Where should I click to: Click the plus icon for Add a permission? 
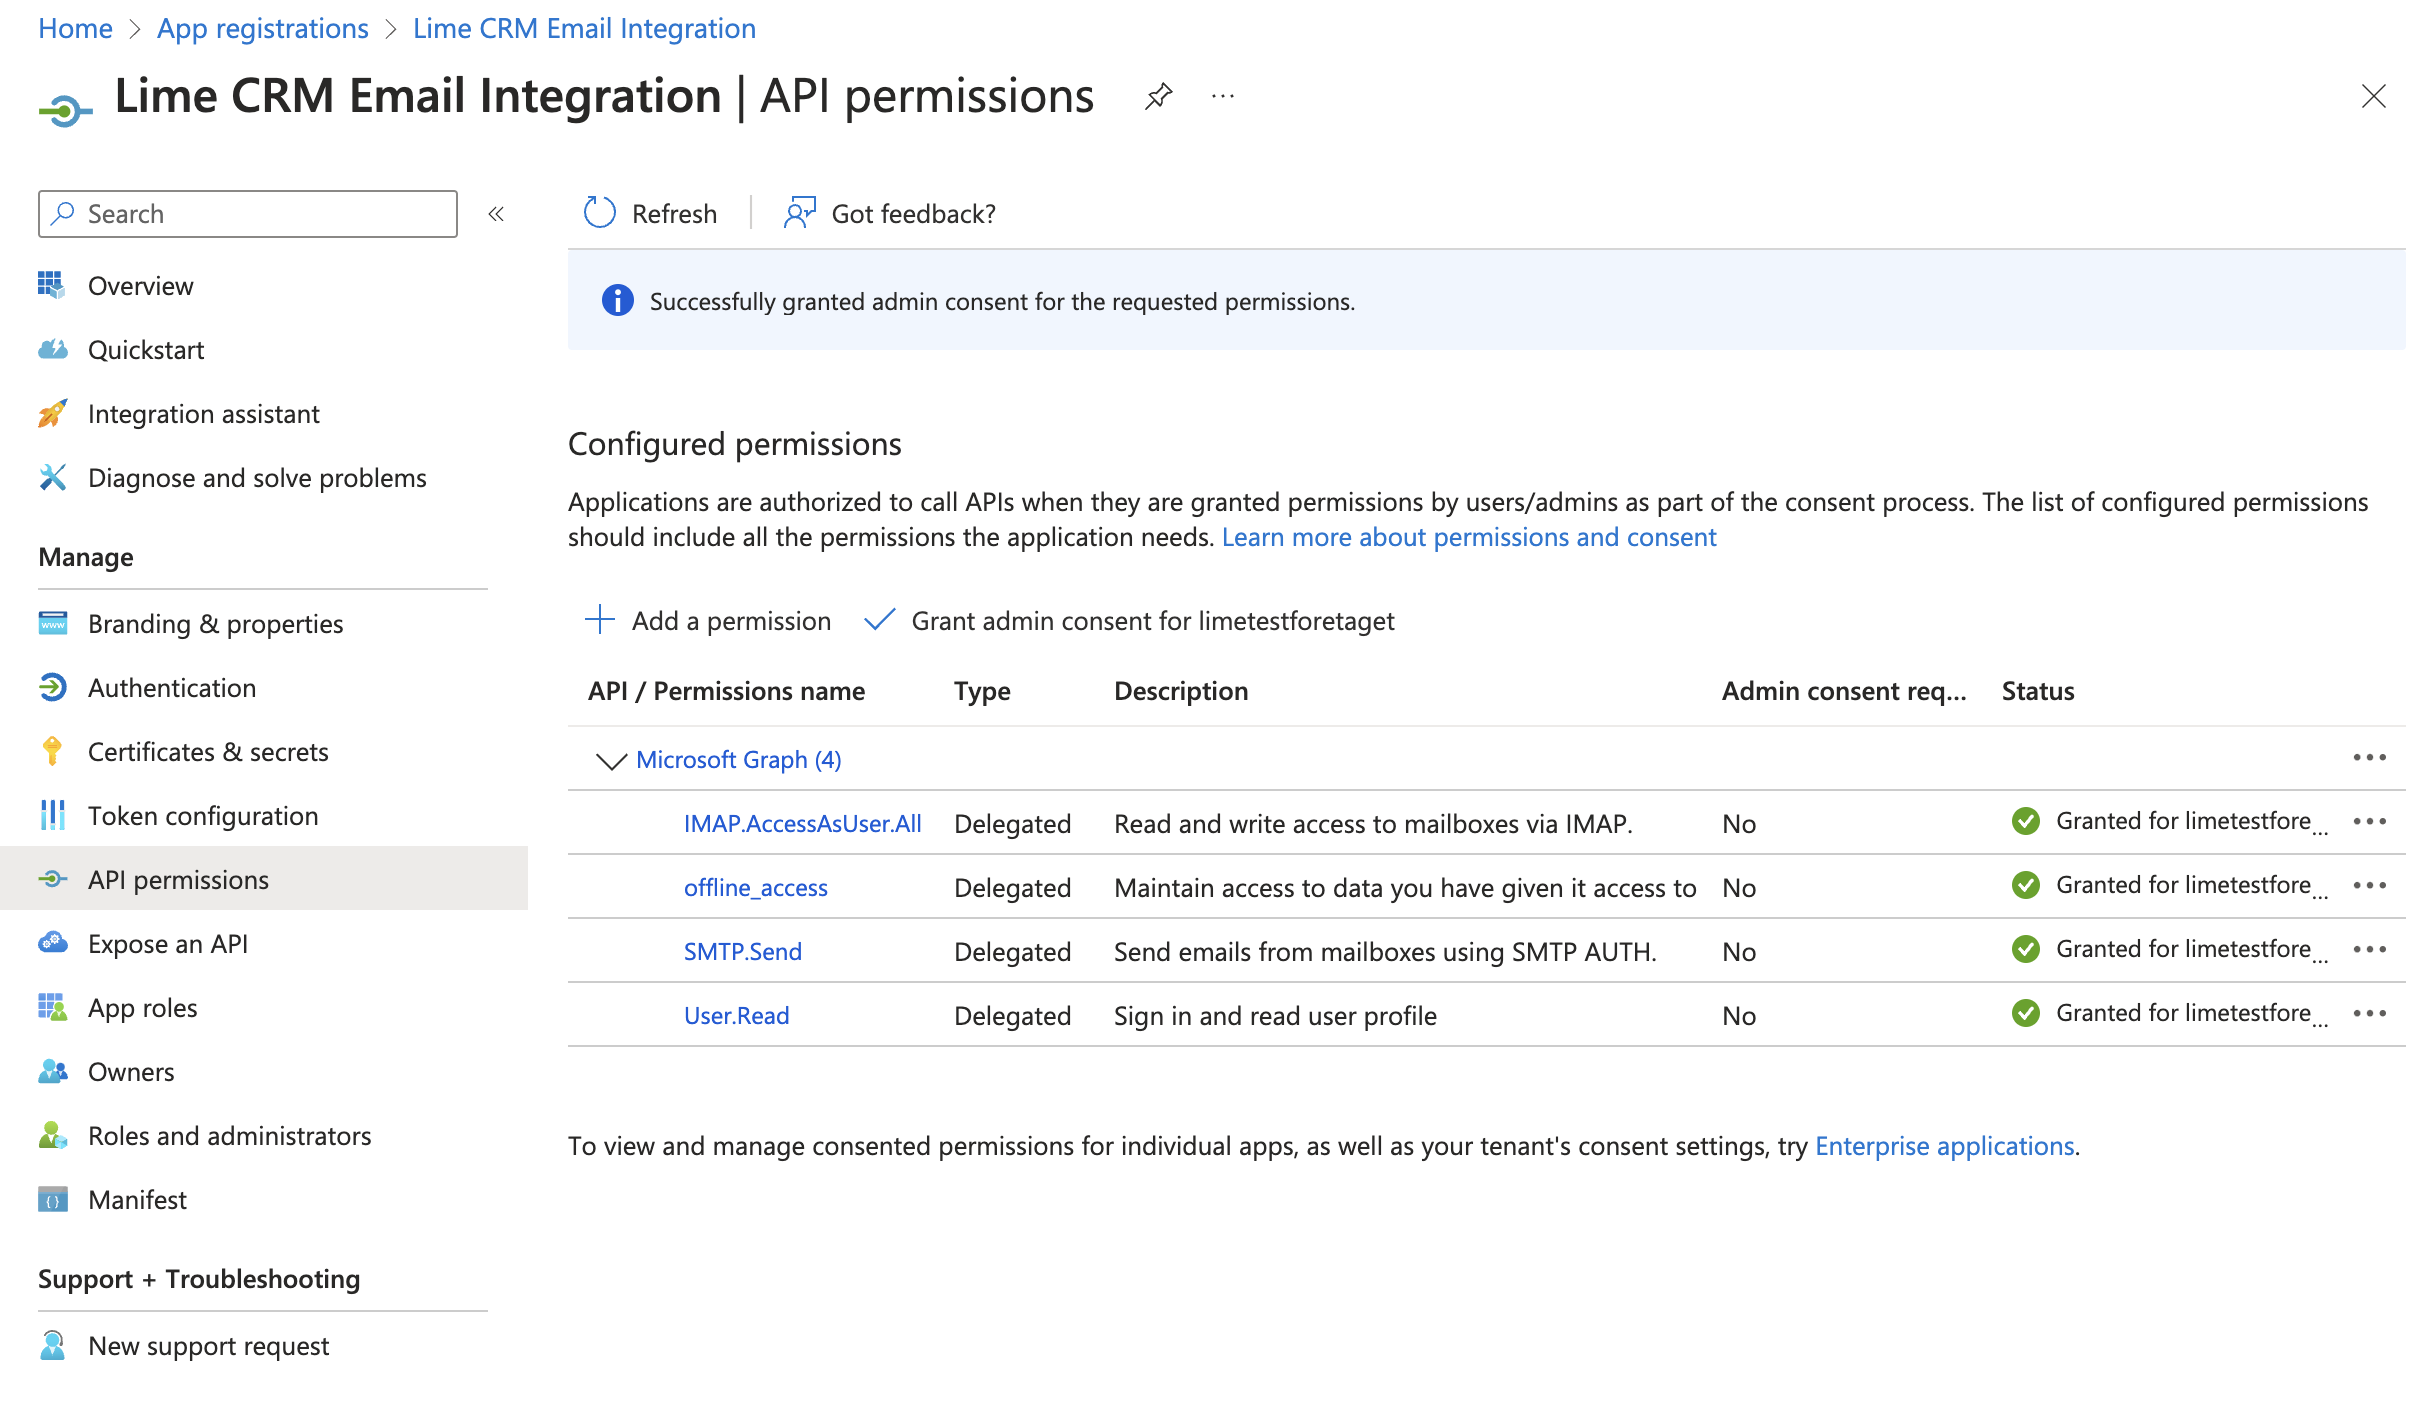(600, 620)
